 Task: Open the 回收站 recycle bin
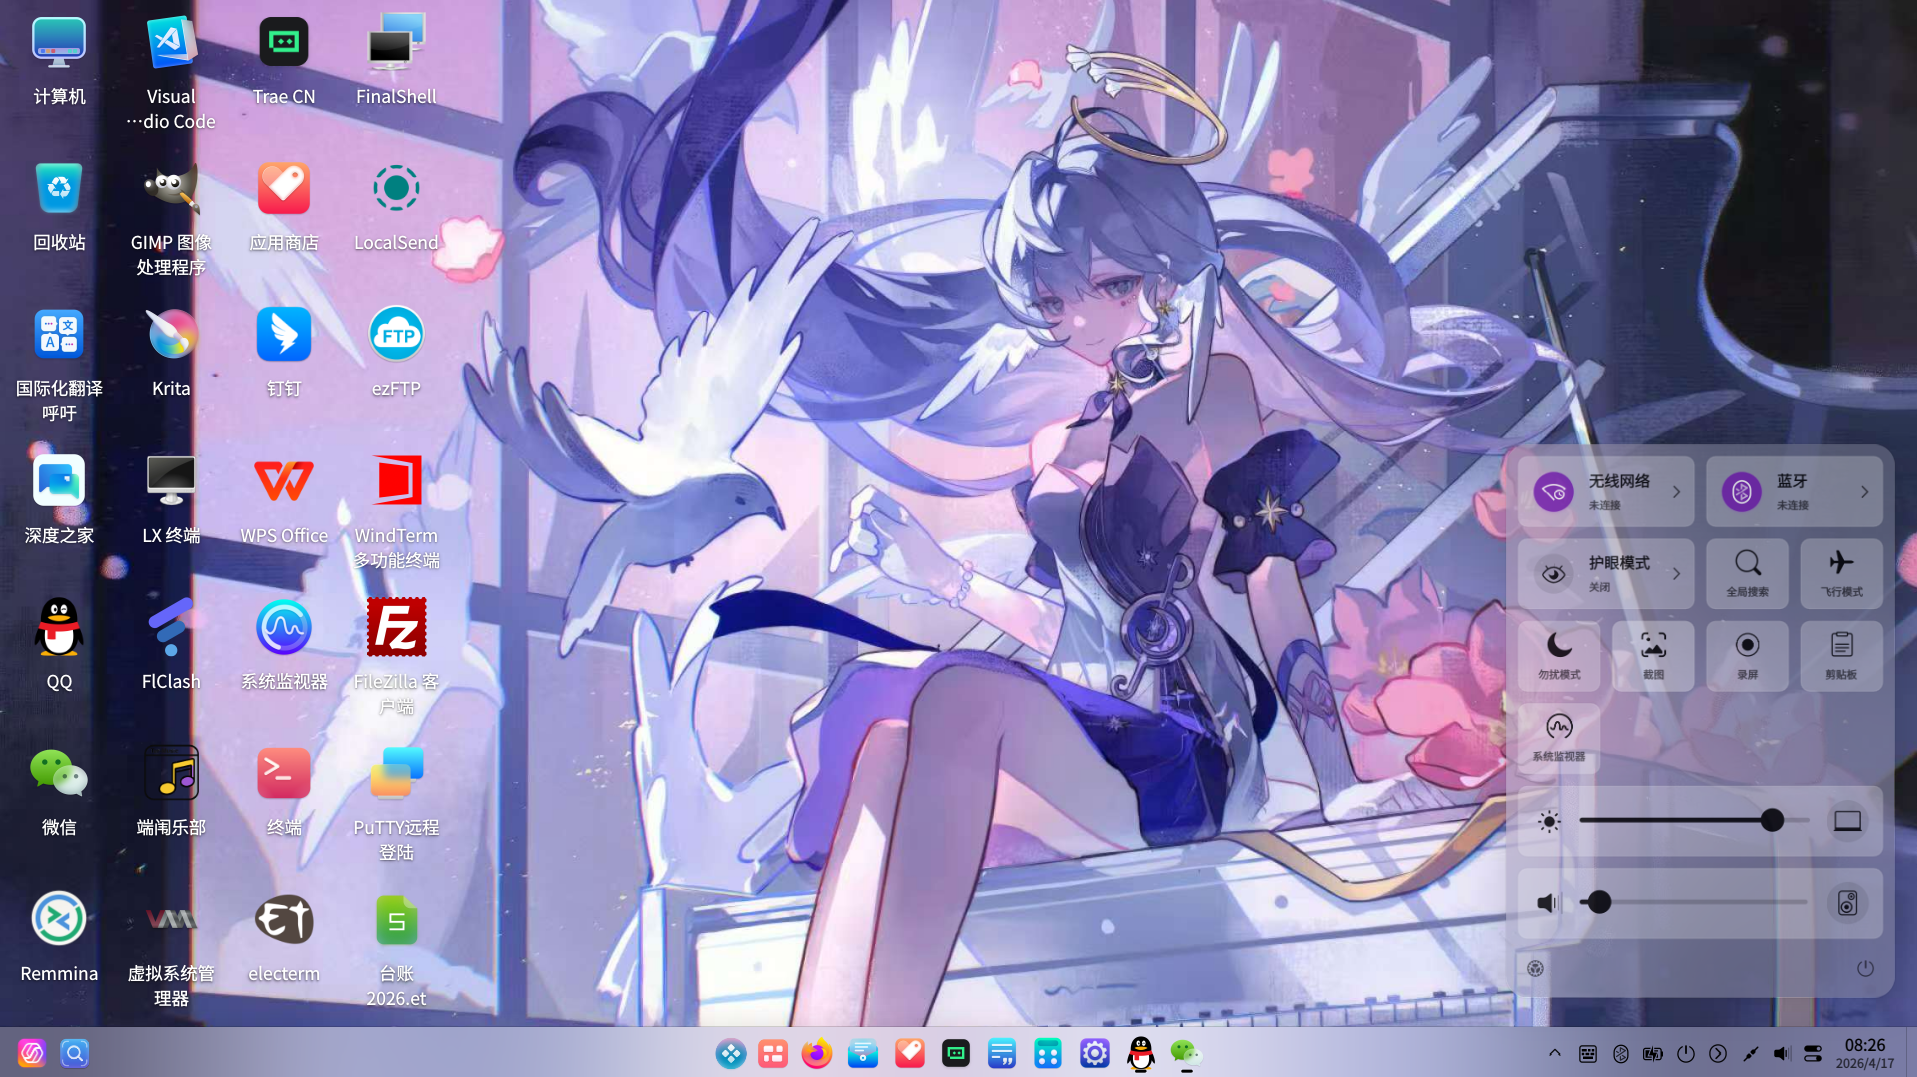coord(59,188)
